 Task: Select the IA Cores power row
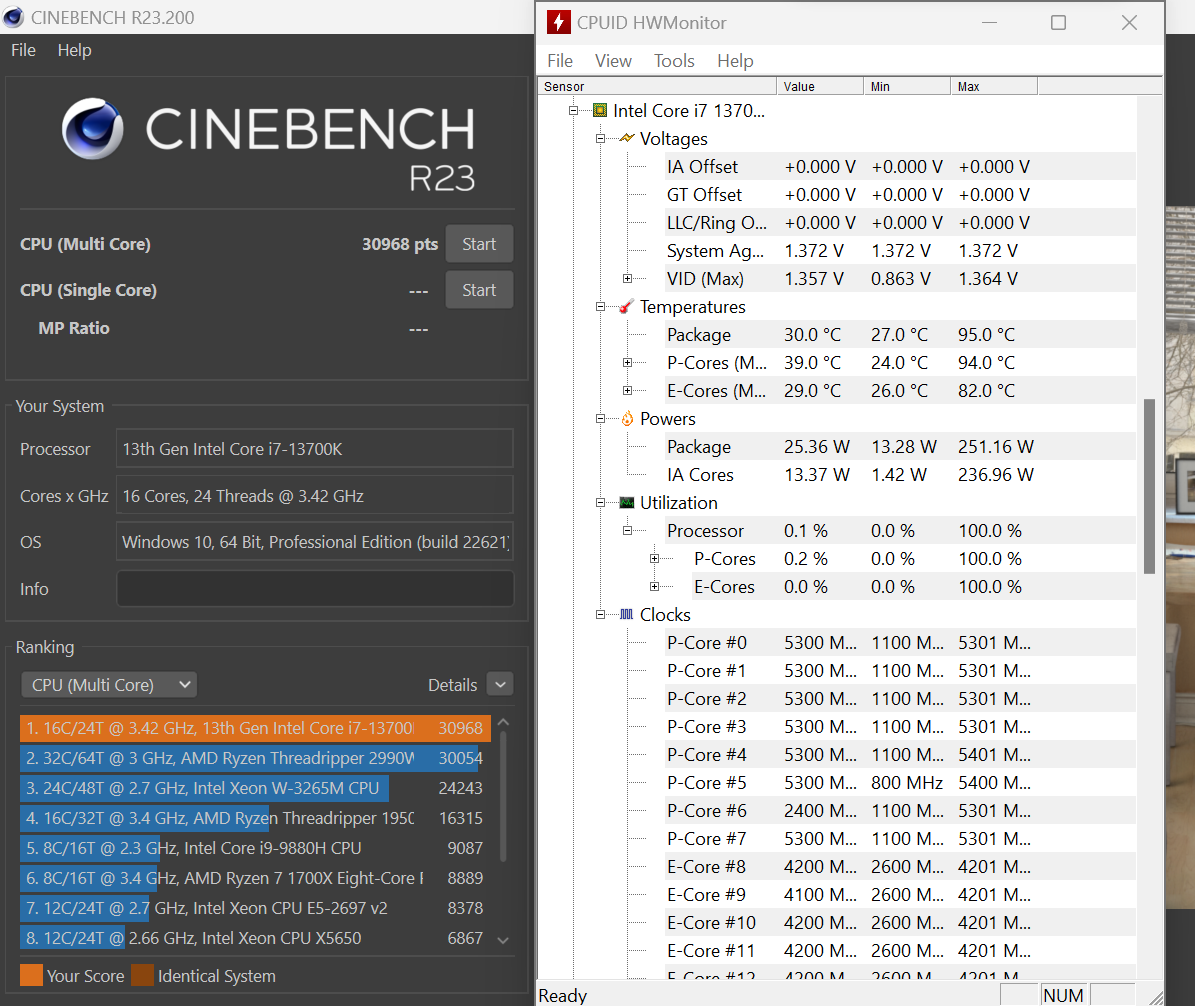click(899, 475)
